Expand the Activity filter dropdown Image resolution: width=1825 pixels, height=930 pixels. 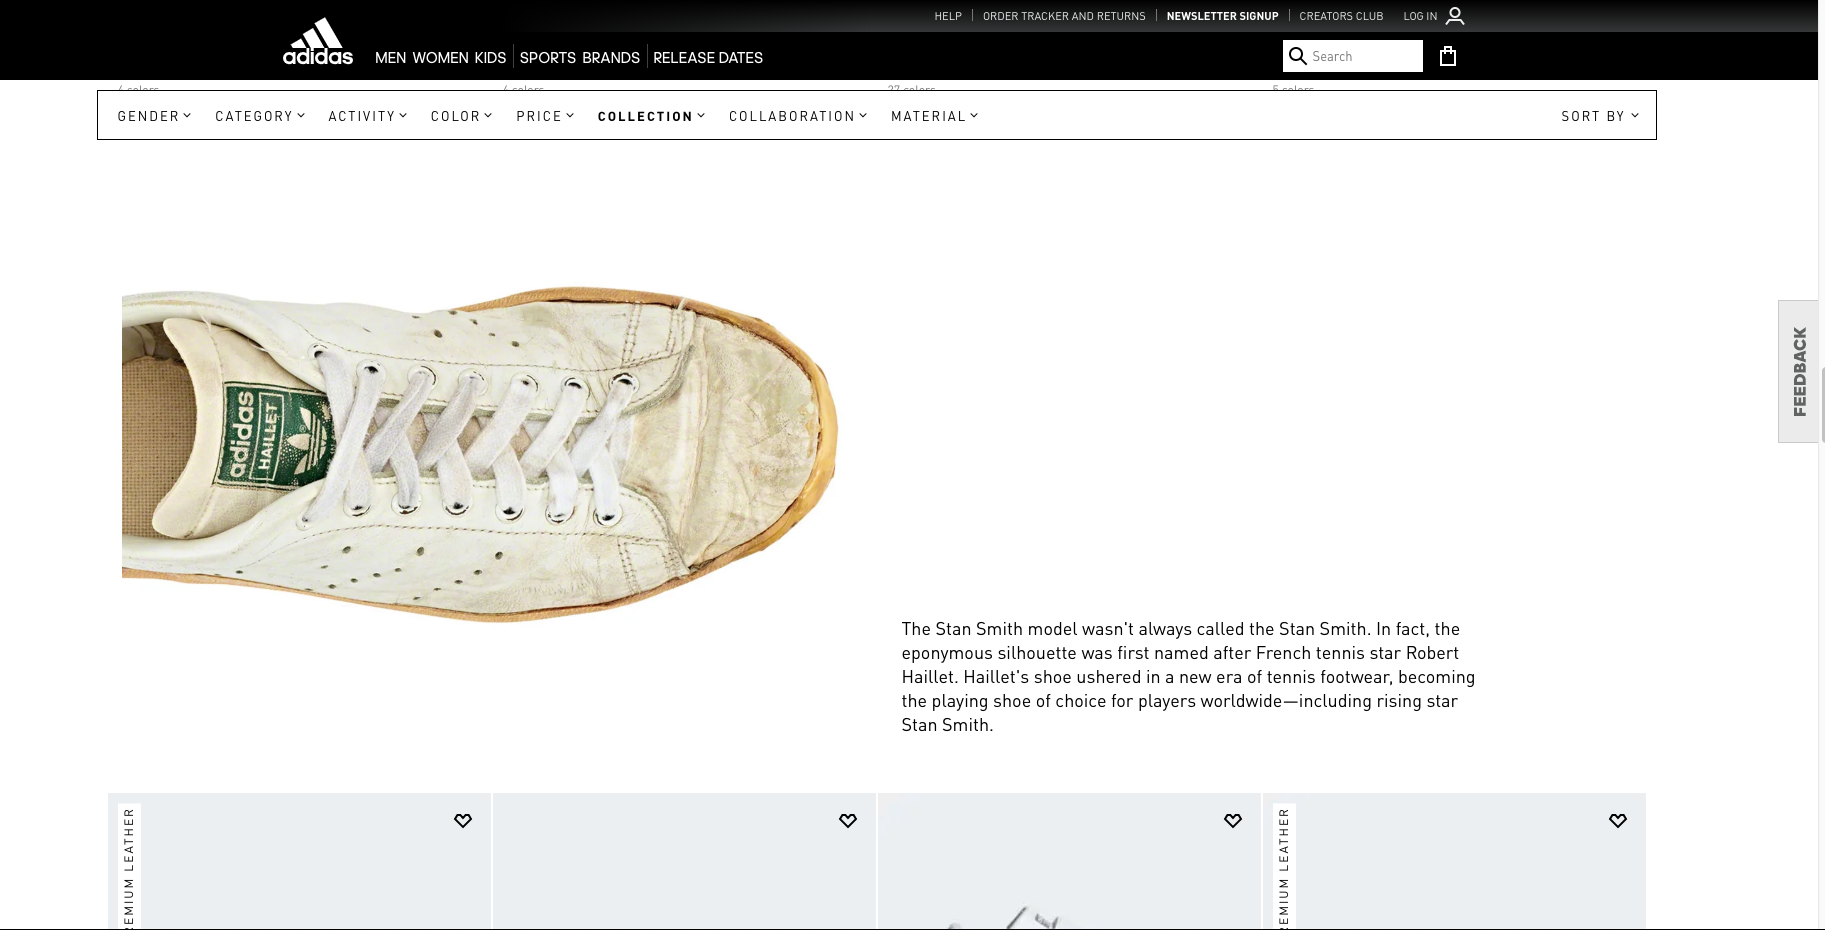click(x=367, y=116)
